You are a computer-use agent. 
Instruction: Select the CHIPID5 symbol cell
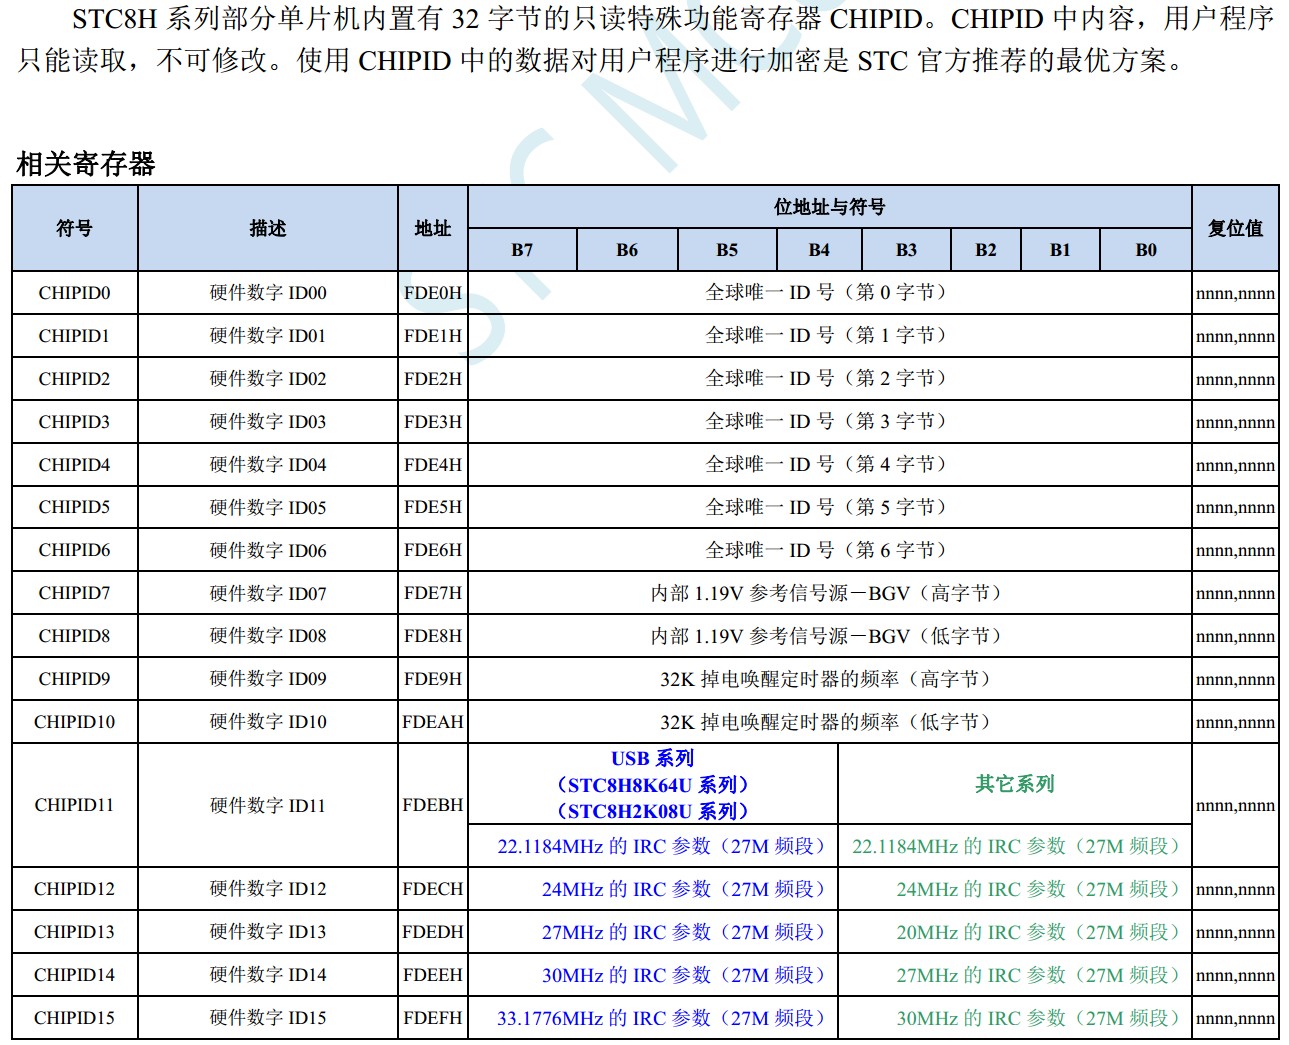[75, 507]
